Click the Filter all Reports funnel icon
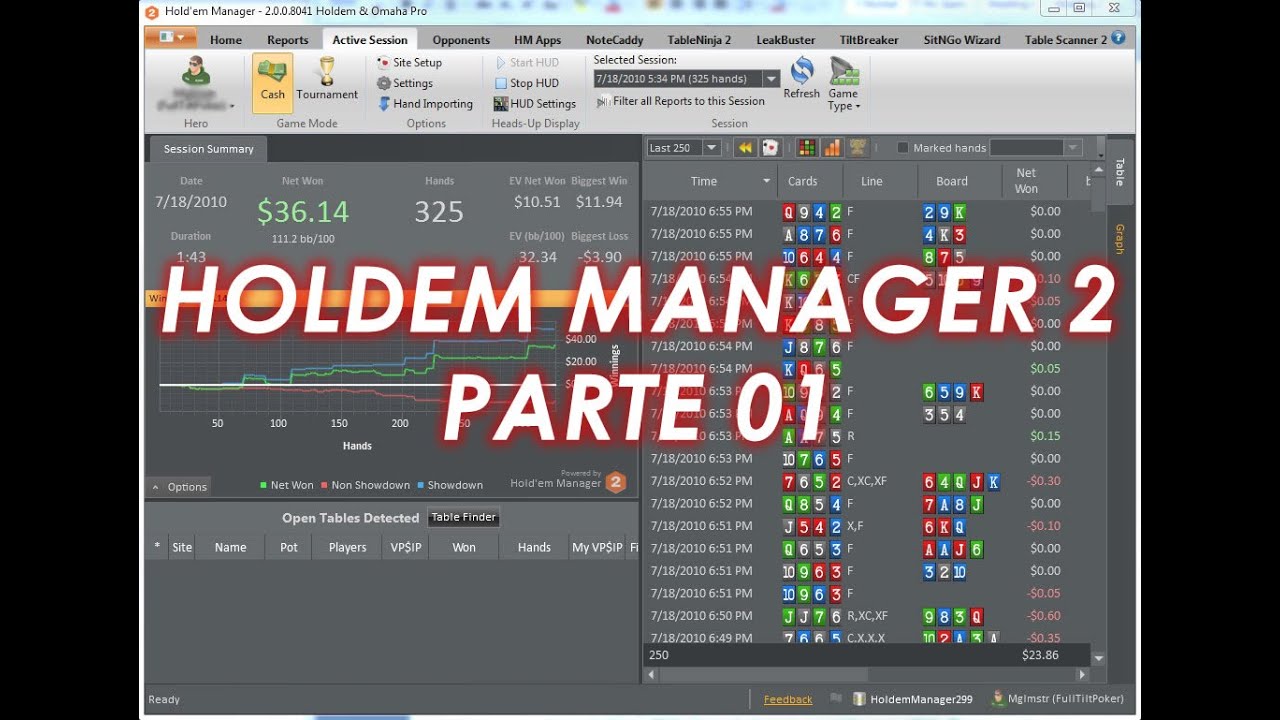The image size is (1280, 720). tap(603, 101)
